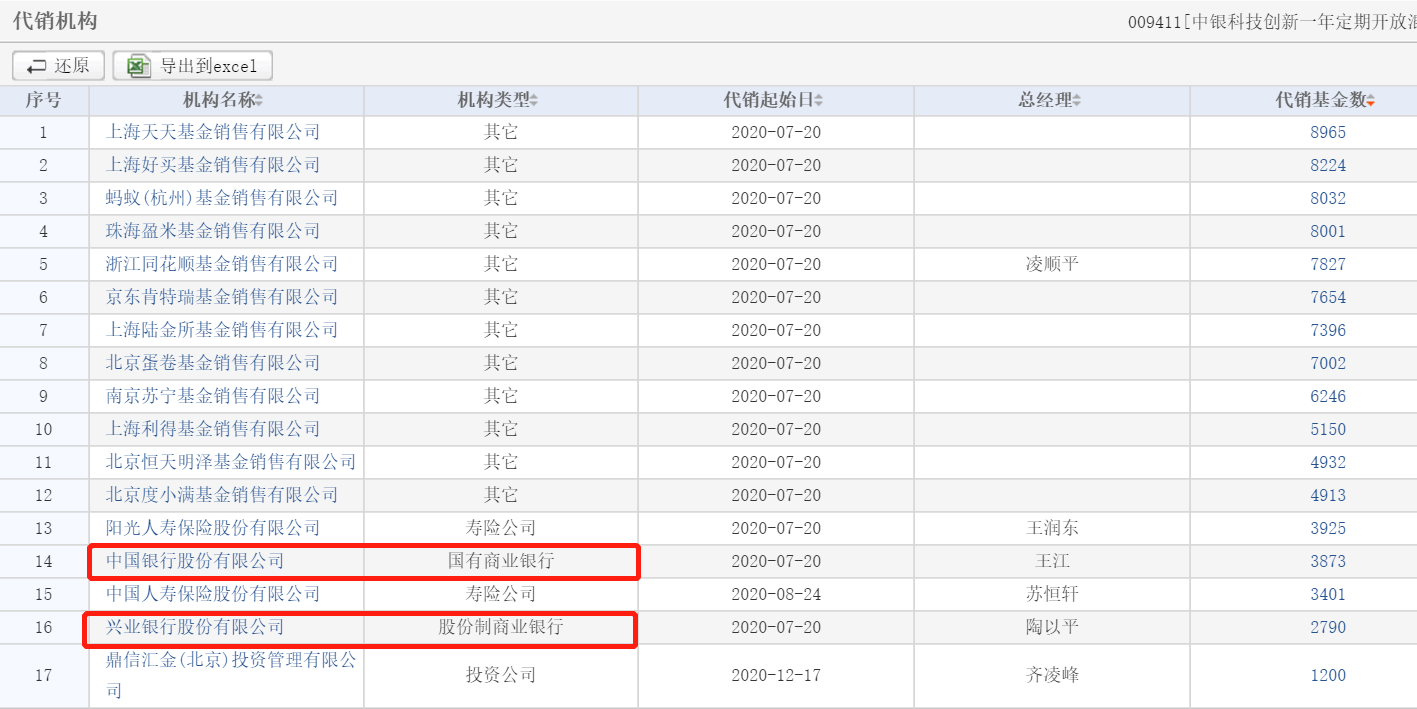The image size is (1417, 709).
Task: Click fund count 2790
Action: [1328, 627]
